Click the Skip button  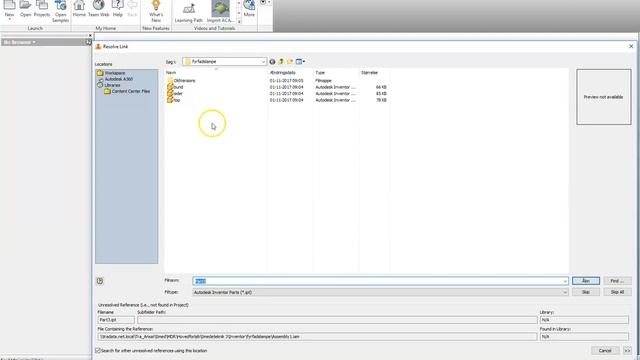tap(586, 292)
